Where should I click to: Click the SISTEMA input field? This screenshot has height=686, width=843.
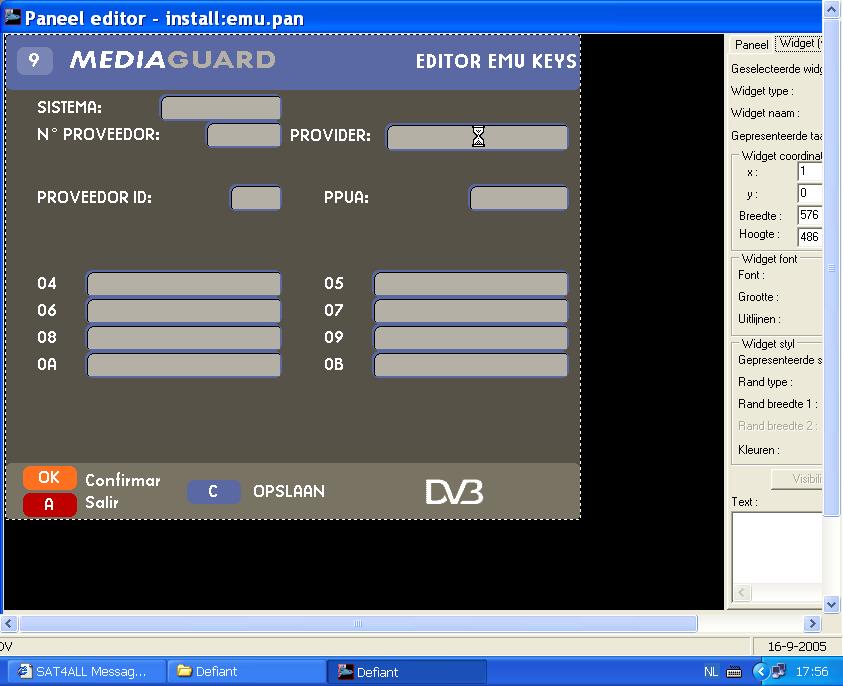tap(221, 108)
